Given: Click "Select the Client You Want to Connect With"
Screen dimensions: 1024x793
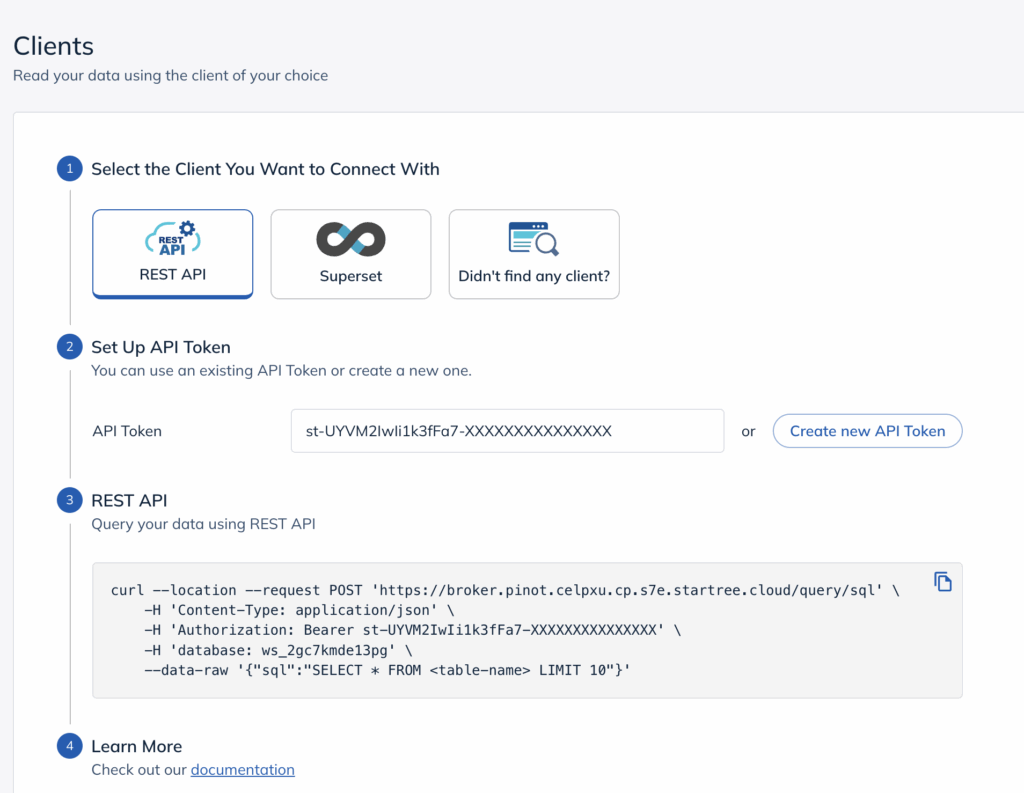Looking at the screenshot, I should coord(265,169).
